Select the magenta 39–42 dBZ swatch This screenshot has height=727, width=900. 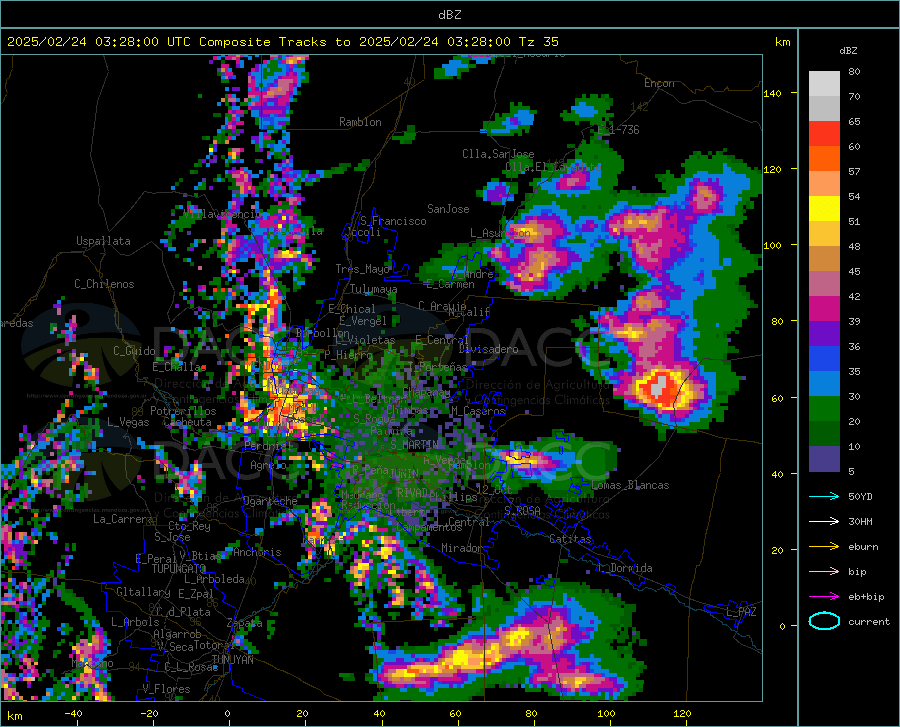[x=824, y=309]
